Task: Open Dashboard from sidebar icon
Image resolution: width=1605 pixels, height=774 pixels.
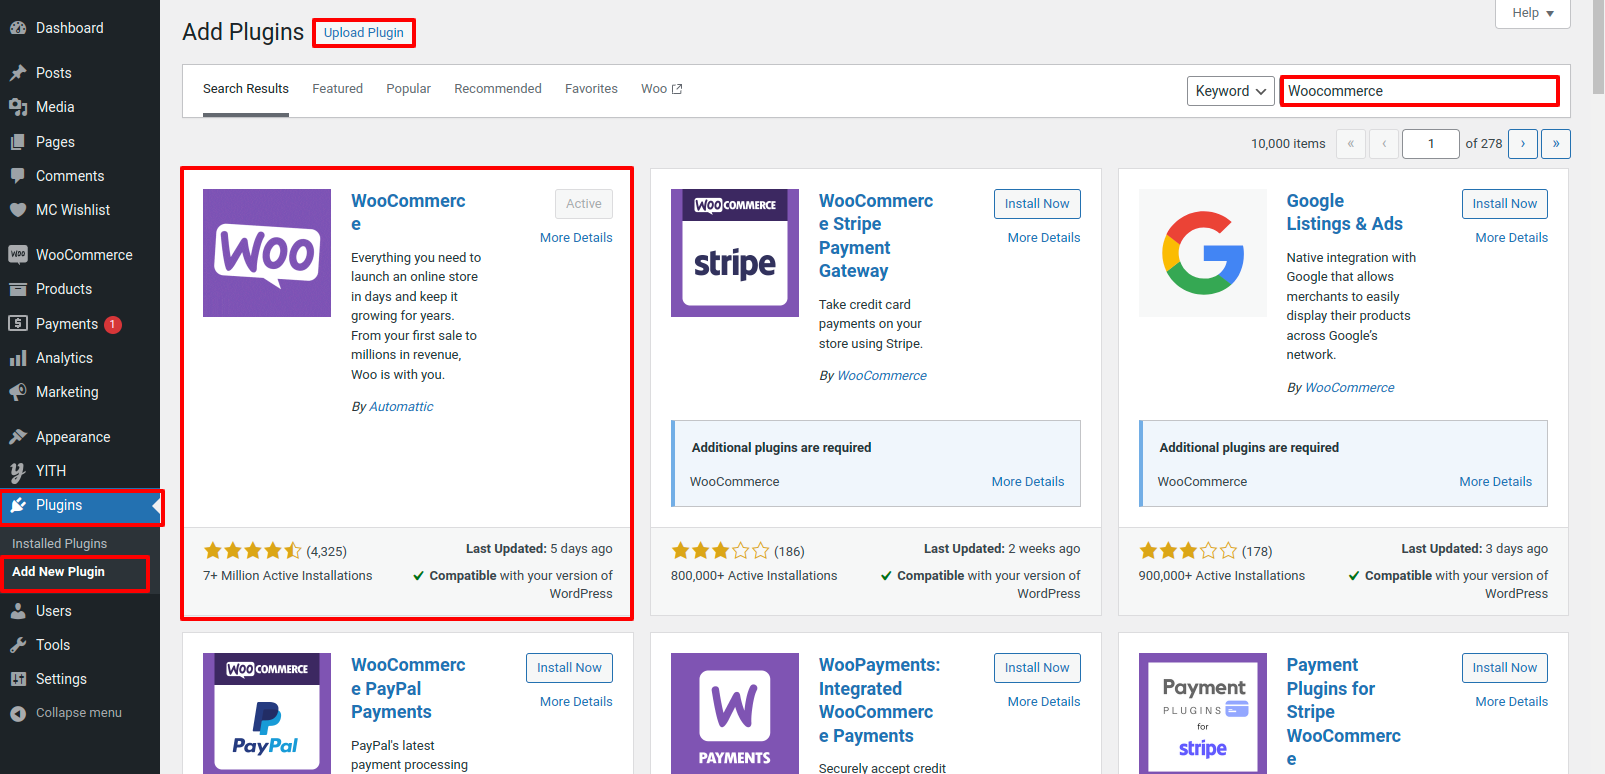Action: pyautogui.click(x=18, y=28)
